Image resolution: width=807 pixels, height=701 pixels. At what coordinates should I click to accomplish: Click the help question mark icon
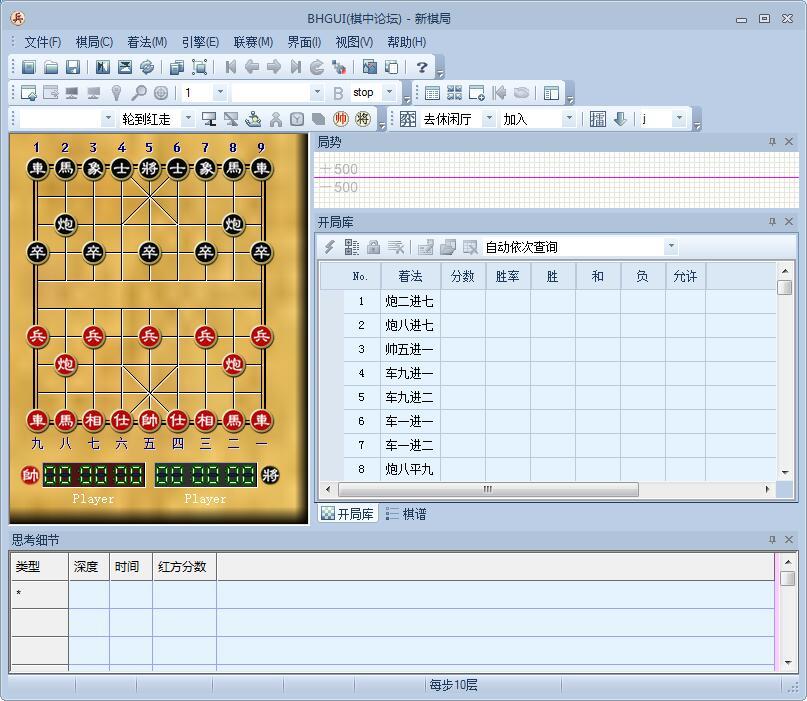[422, 67]
